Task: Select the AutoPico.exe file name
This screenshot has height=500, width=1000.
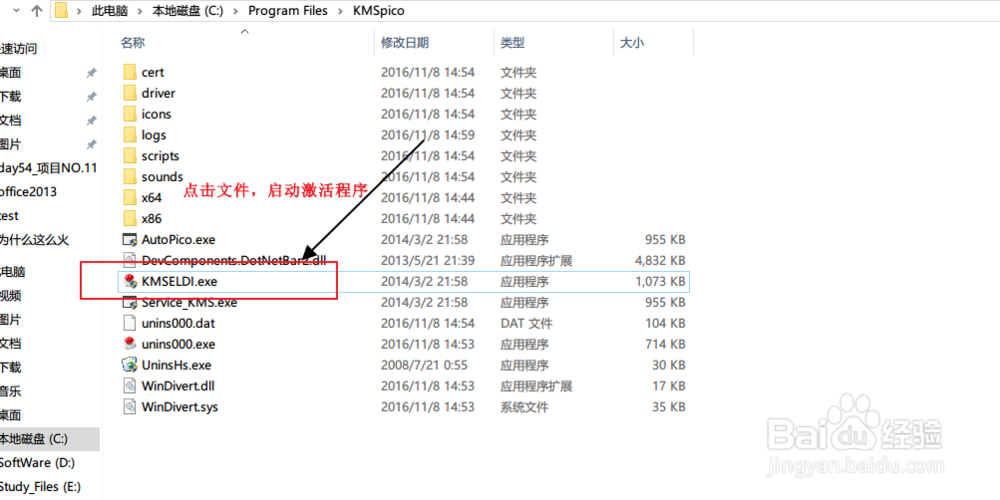Action: pos(179,240)
